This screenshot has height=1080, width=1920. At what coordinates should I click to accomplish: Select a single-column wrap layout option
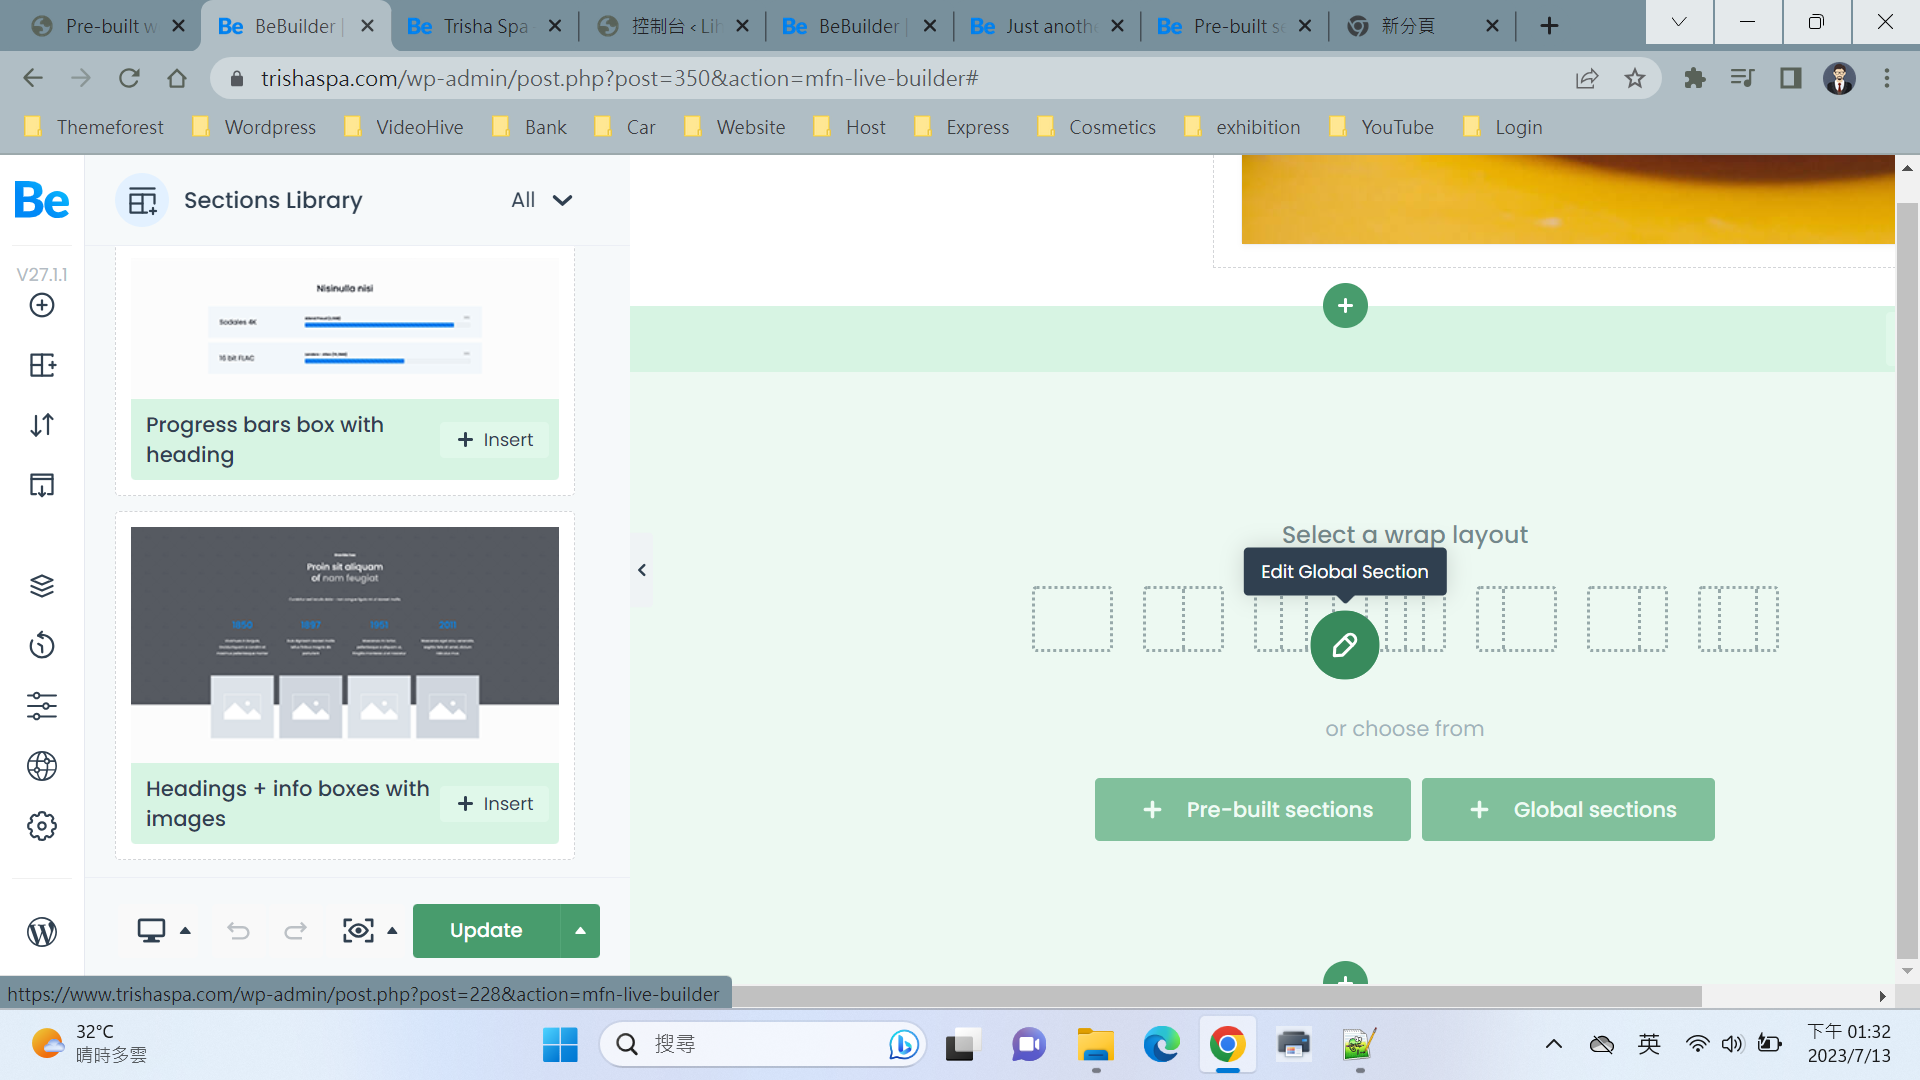click(x=1071, y=621)
